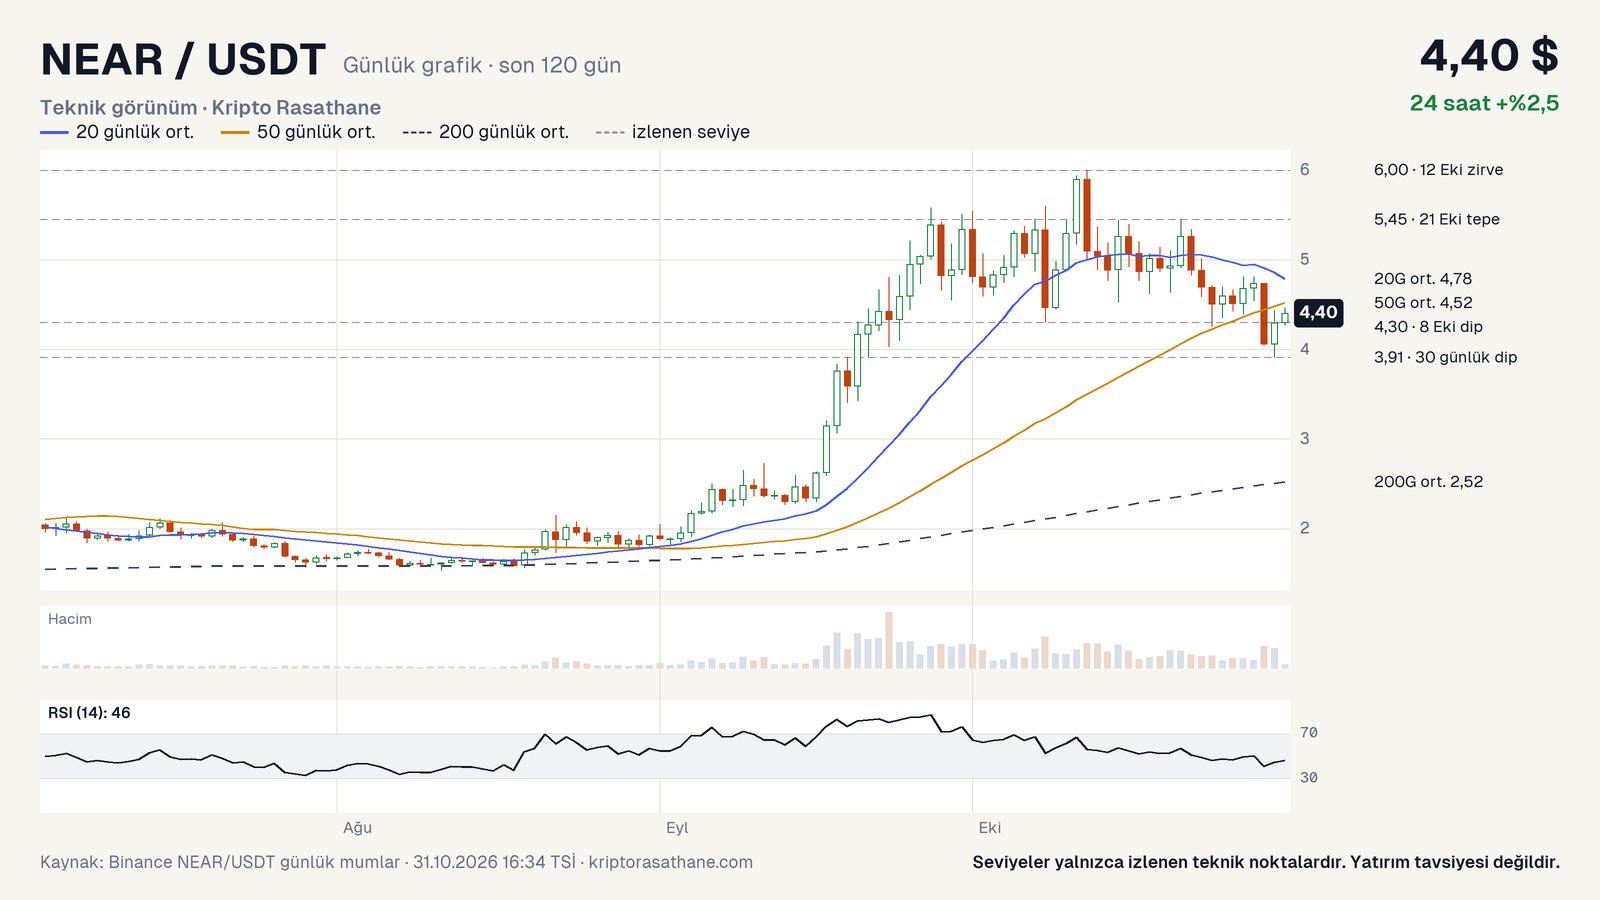Click the RSI axis value 30
The height and width of the screenshot is (900, 1600).
[1308, 777]
